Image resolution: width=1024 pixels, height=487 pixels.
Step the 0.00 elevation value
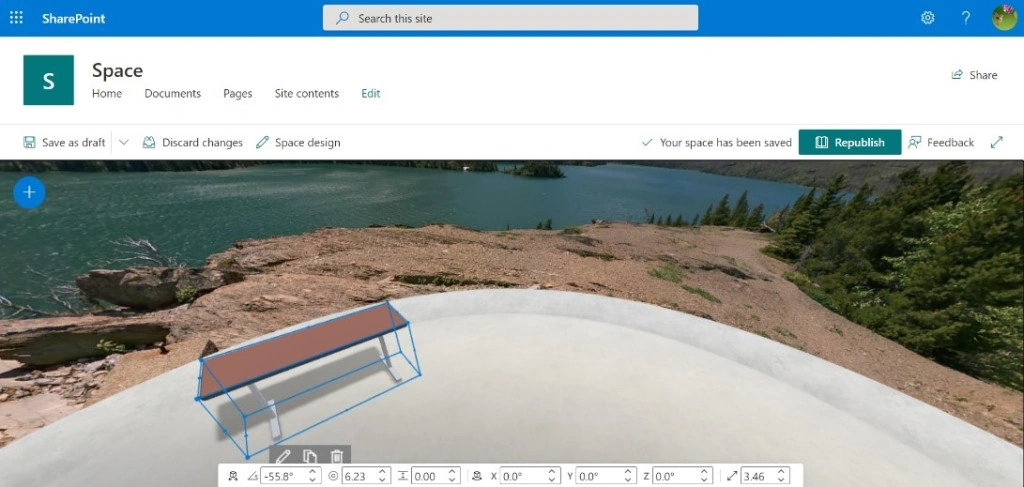[453, 476]
